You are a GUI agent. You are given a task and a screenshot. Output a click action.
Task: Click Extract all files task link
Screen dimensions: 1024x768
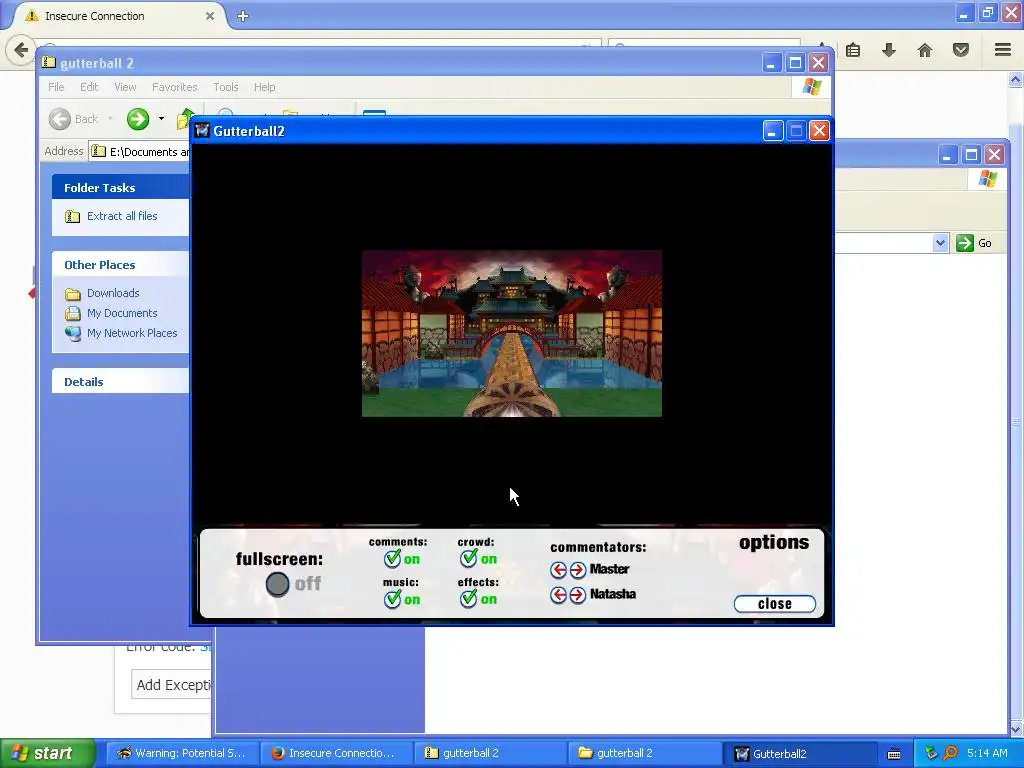[x=122, y=216]
